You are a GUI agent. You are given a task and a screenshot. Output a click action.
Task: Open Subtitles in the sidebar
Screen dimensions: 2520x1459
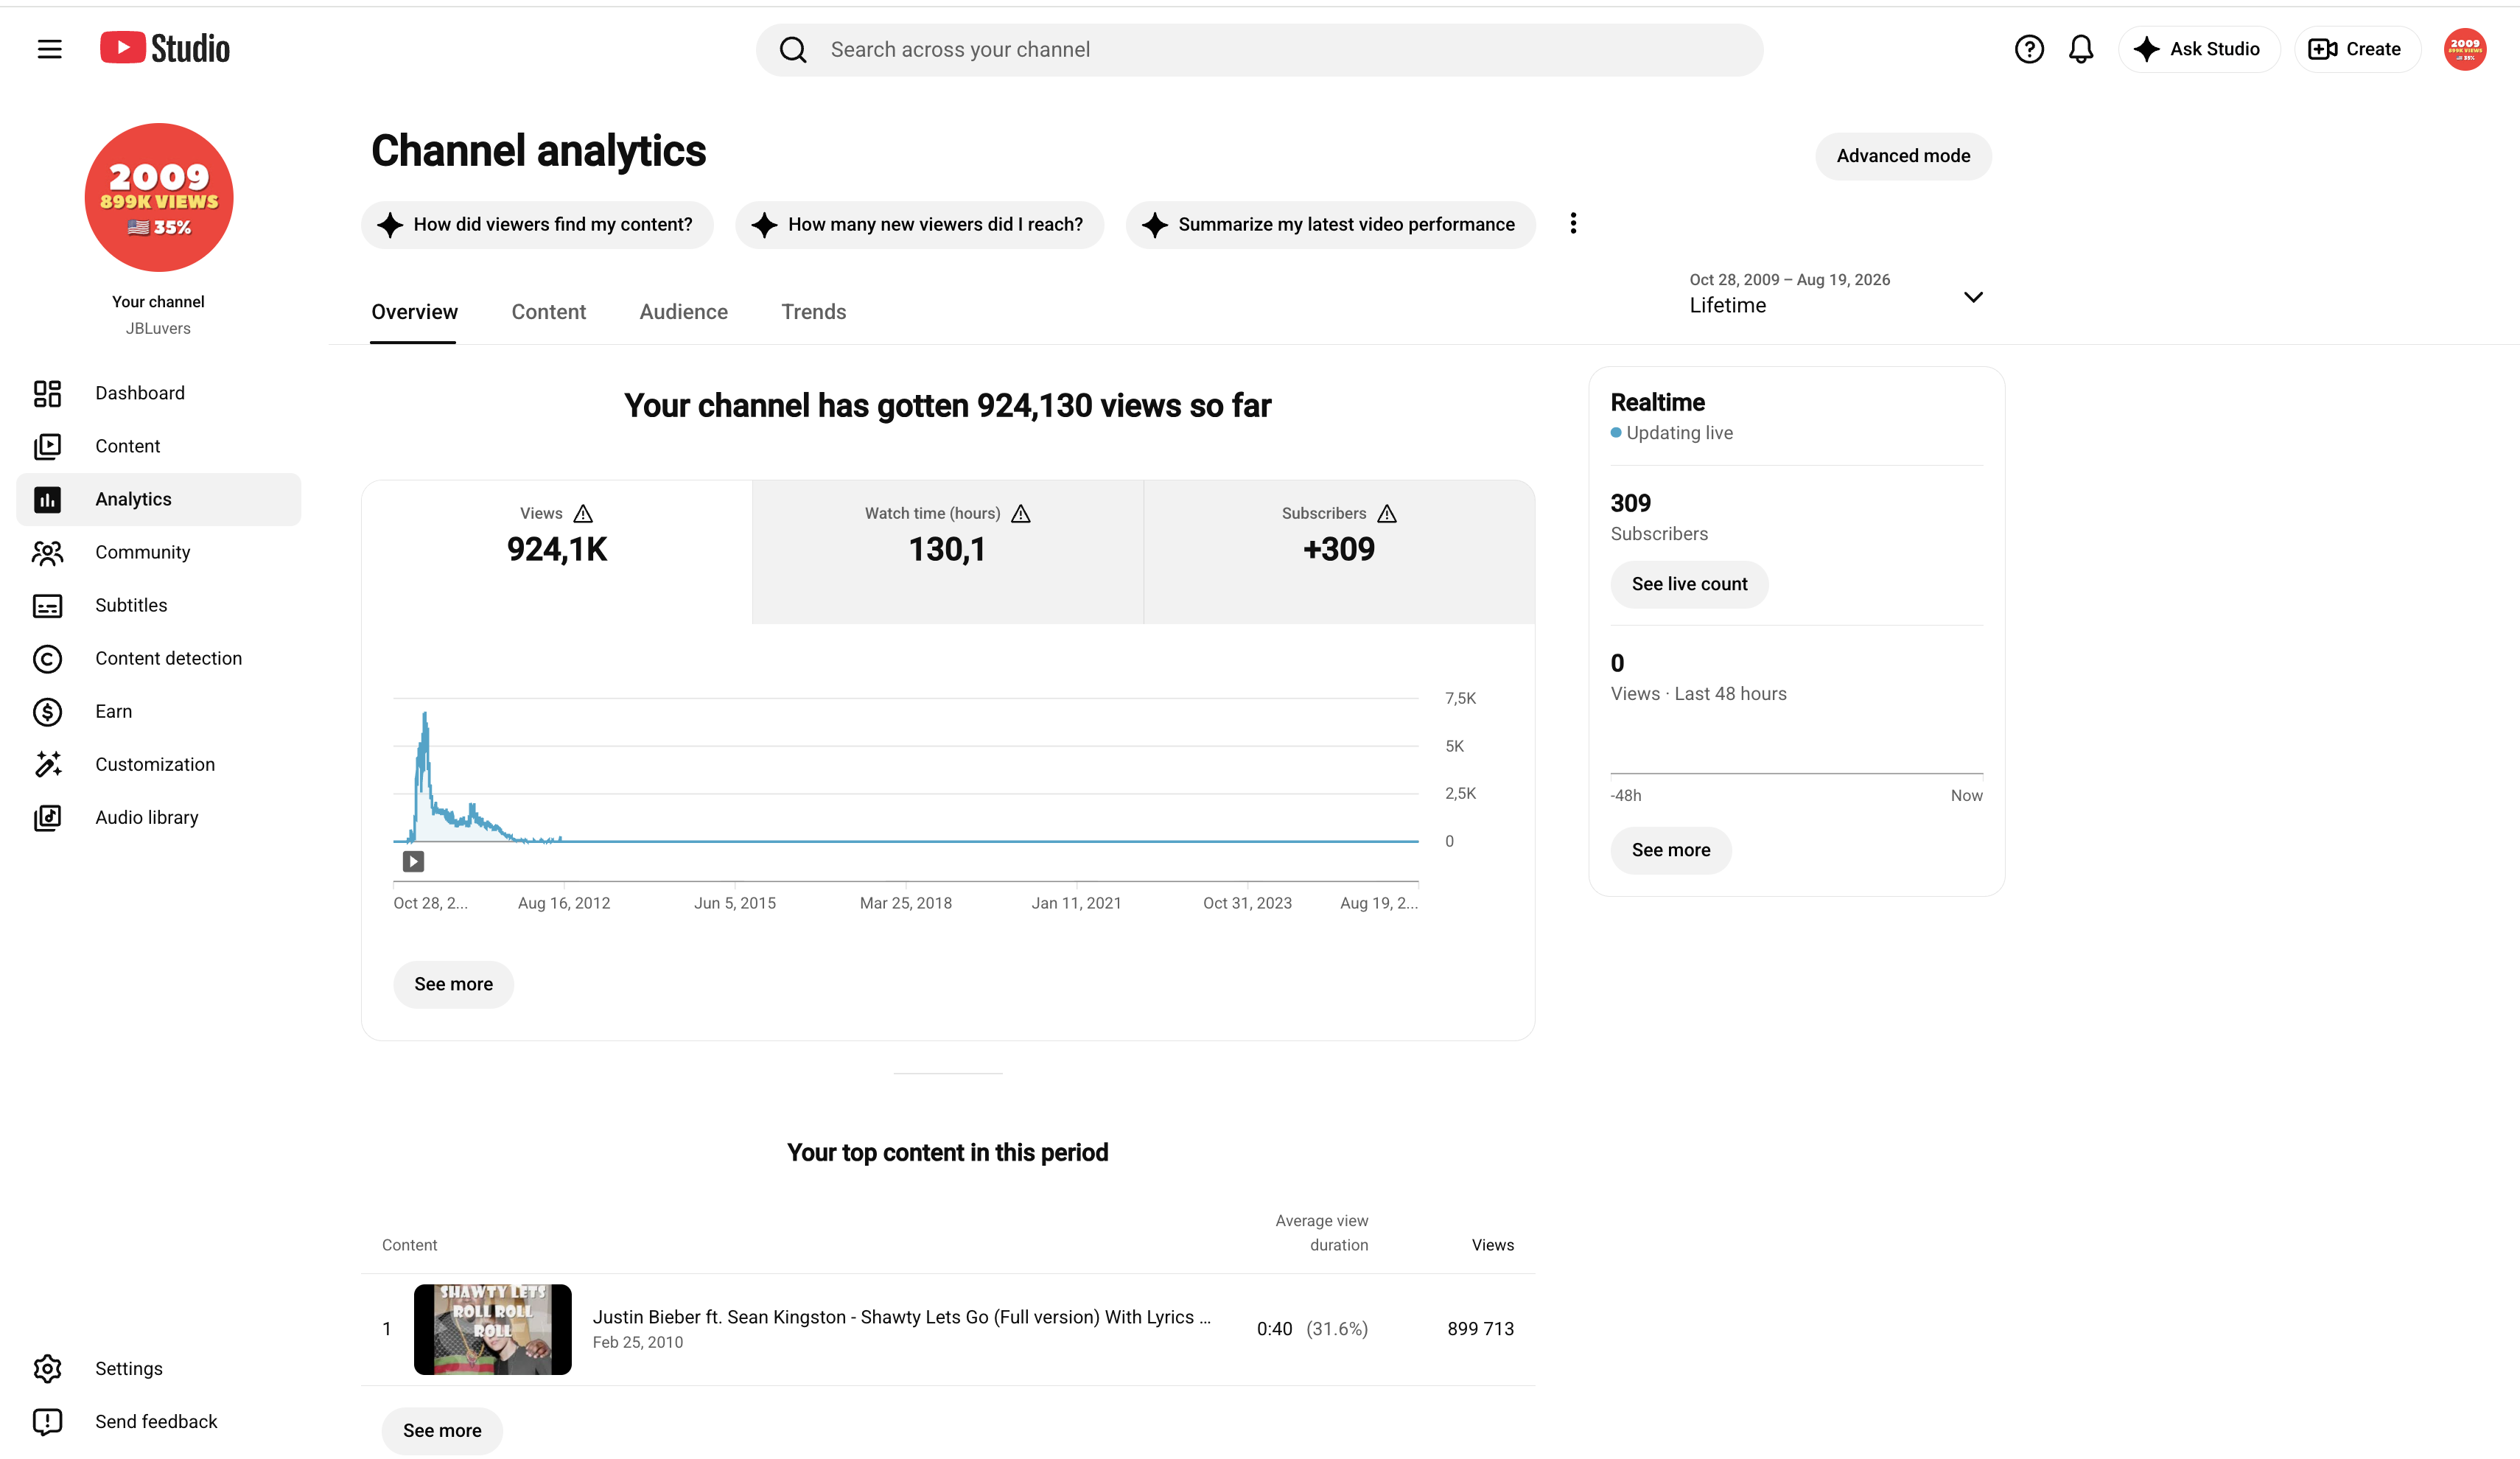pos(158,605)
